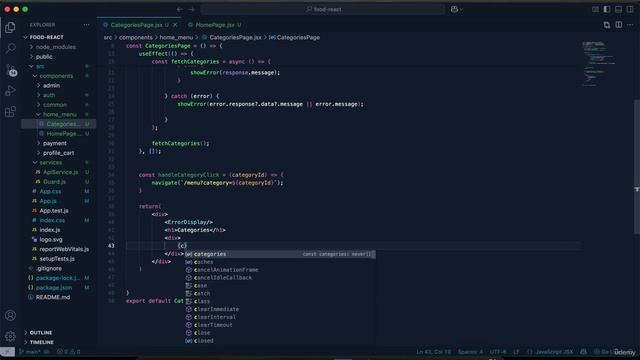Click the code minimap preview
The width and height of the screenshot is (640, 360).
coord(599,63)
